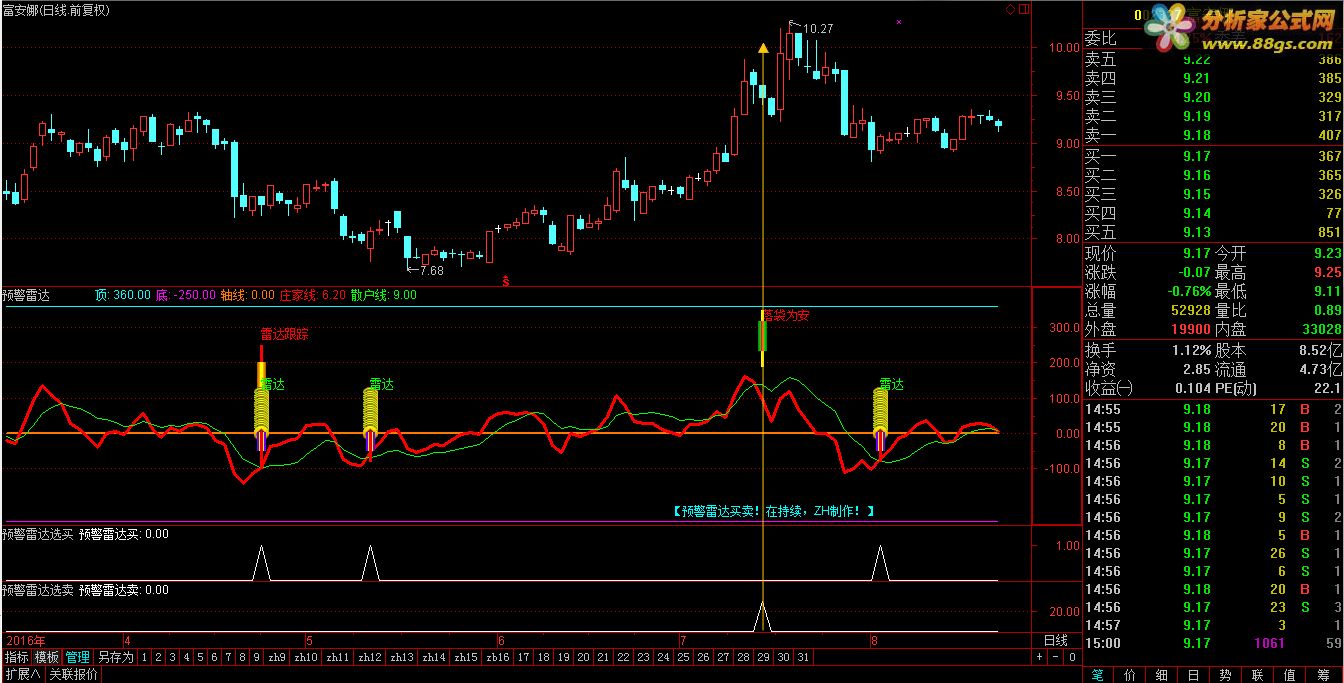Click the 日线 period label on time axis
The image size is (1344, 683).
[1056, 640]
